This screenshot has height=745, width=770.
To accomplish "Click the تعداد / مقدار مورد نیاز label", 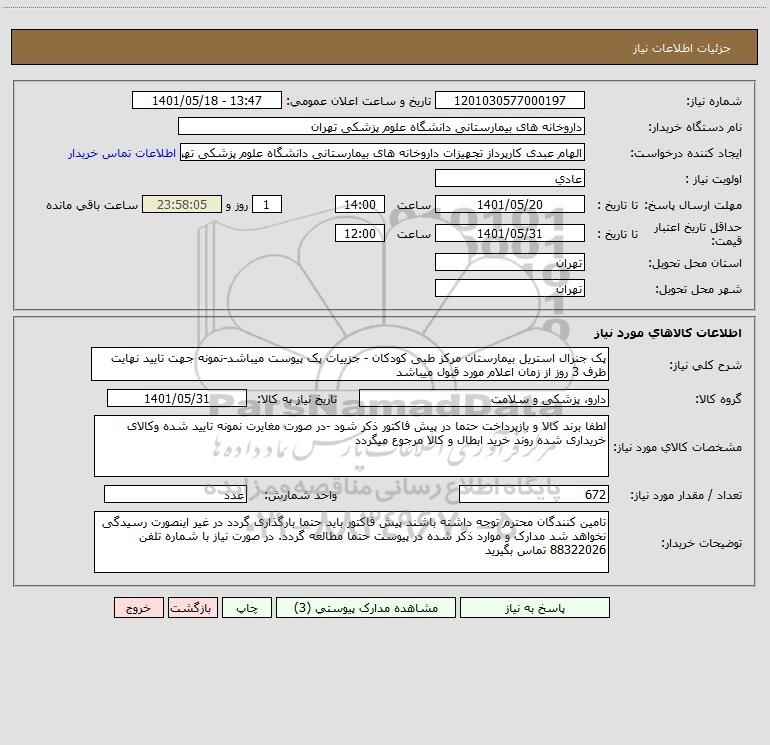I will point(686,495).
